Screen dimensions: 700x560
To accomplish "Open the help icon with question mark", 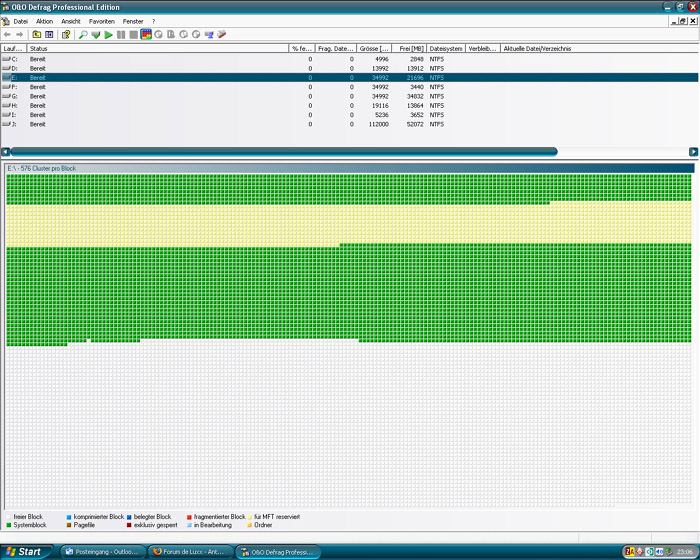I will (x=66, y=34).
